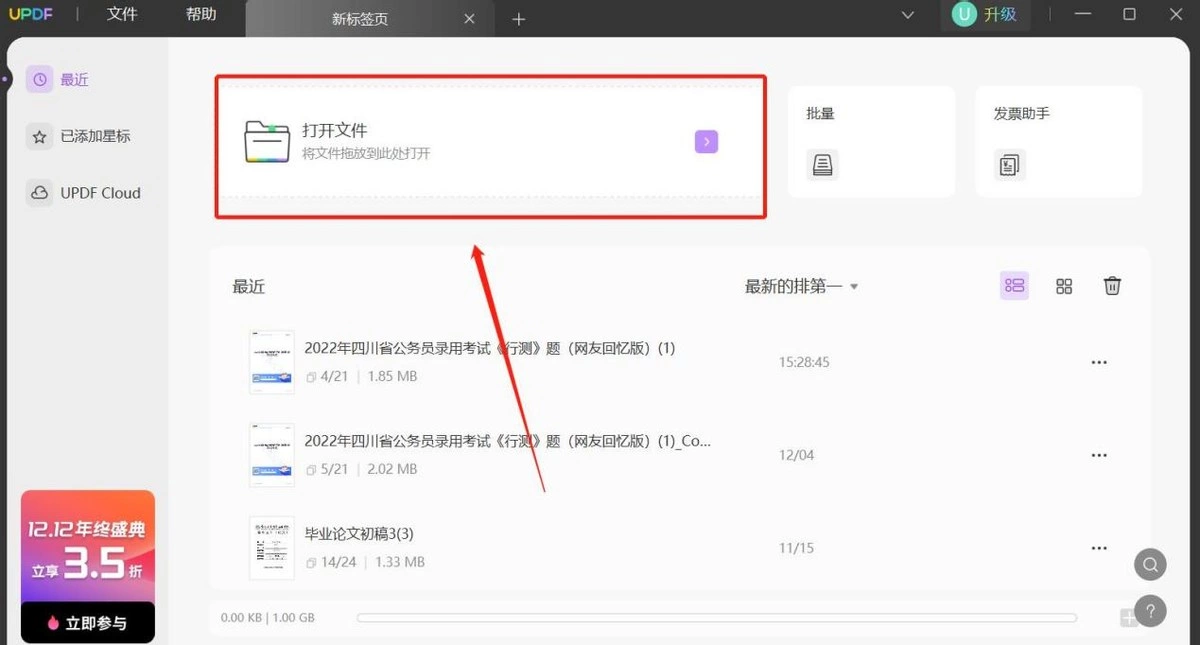Screen dimensions: 1200x645
Task: Click the 打开文件 title text
Action: (335, 130)
